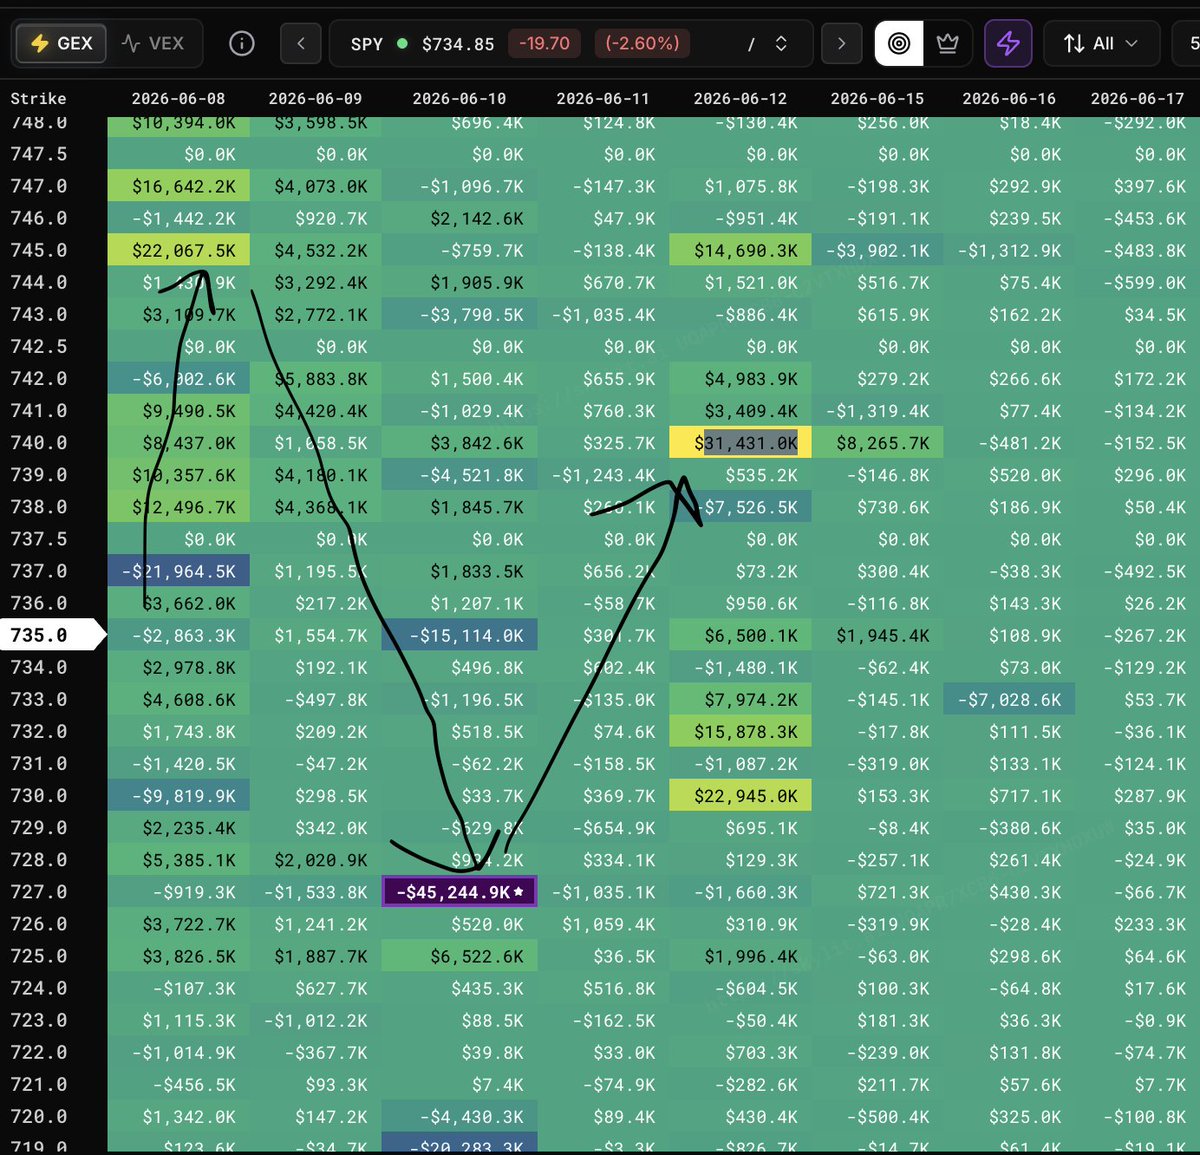Click the -$7,526.5K cell at 738.0
The image size is (1200, 1155).
[740, 507]
